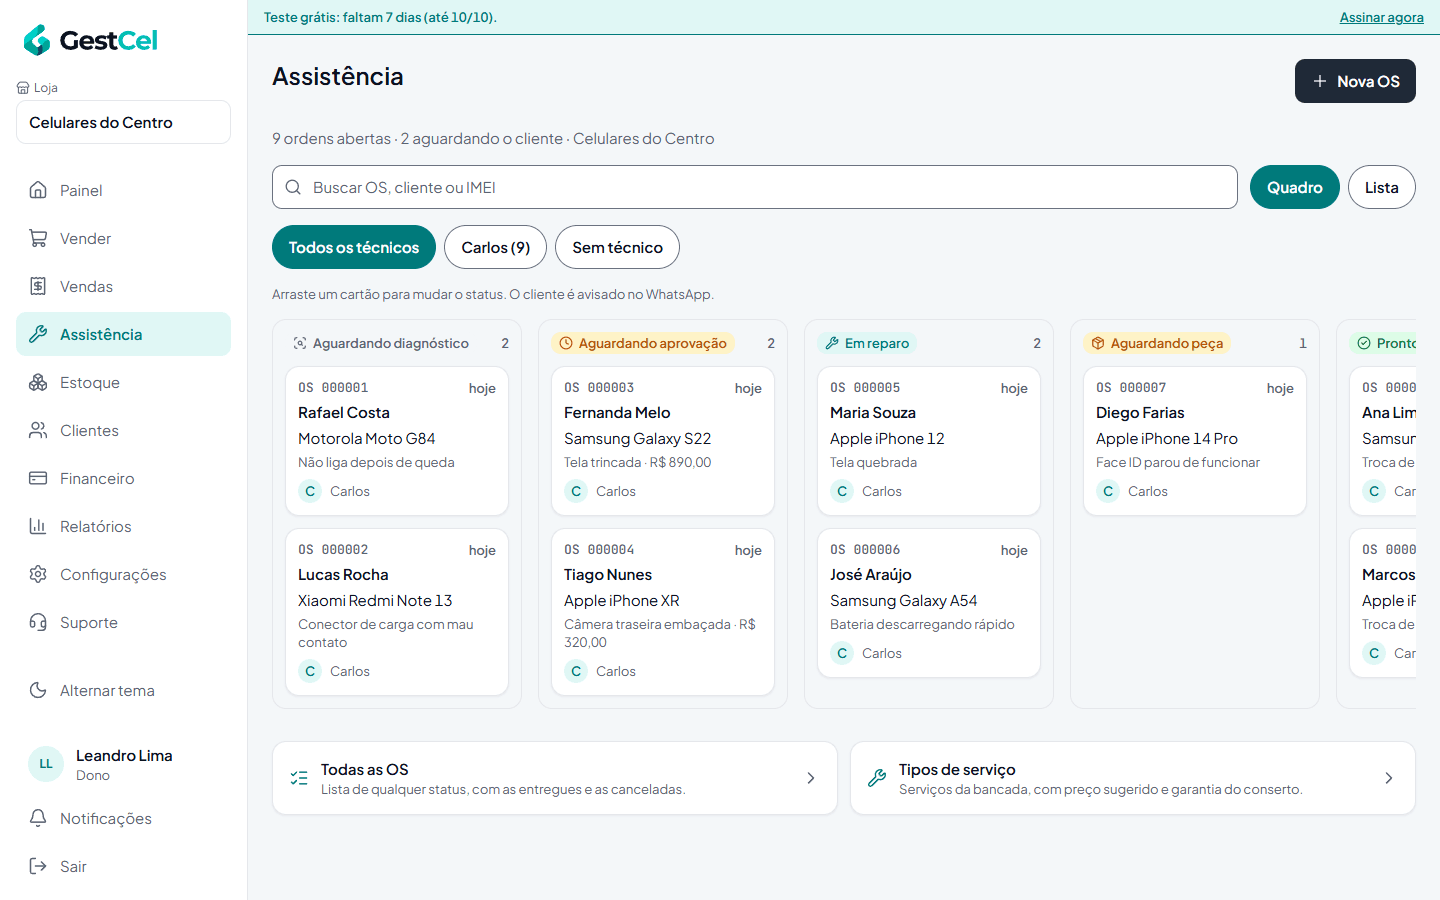Go to the Estoque section
Viewport: 1440px width, 900px height.
point(123,382)
